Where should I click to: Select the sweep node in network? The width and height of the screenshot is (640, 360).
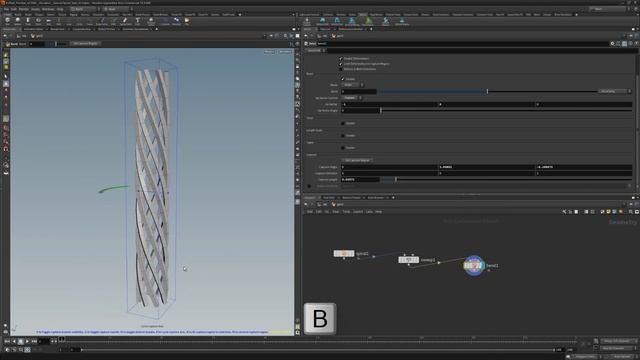click(409, 260)
